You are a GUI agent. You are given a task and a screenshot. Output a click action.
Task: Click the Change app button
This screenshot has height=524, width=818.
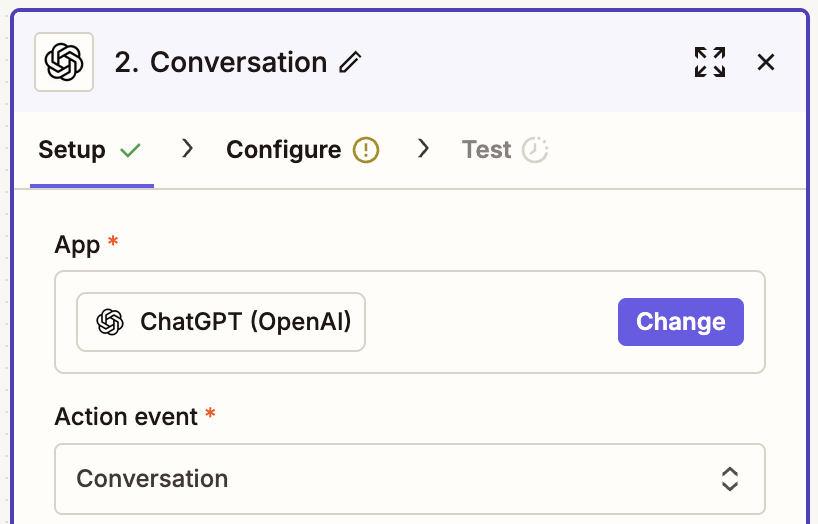[x=681, y=322]
